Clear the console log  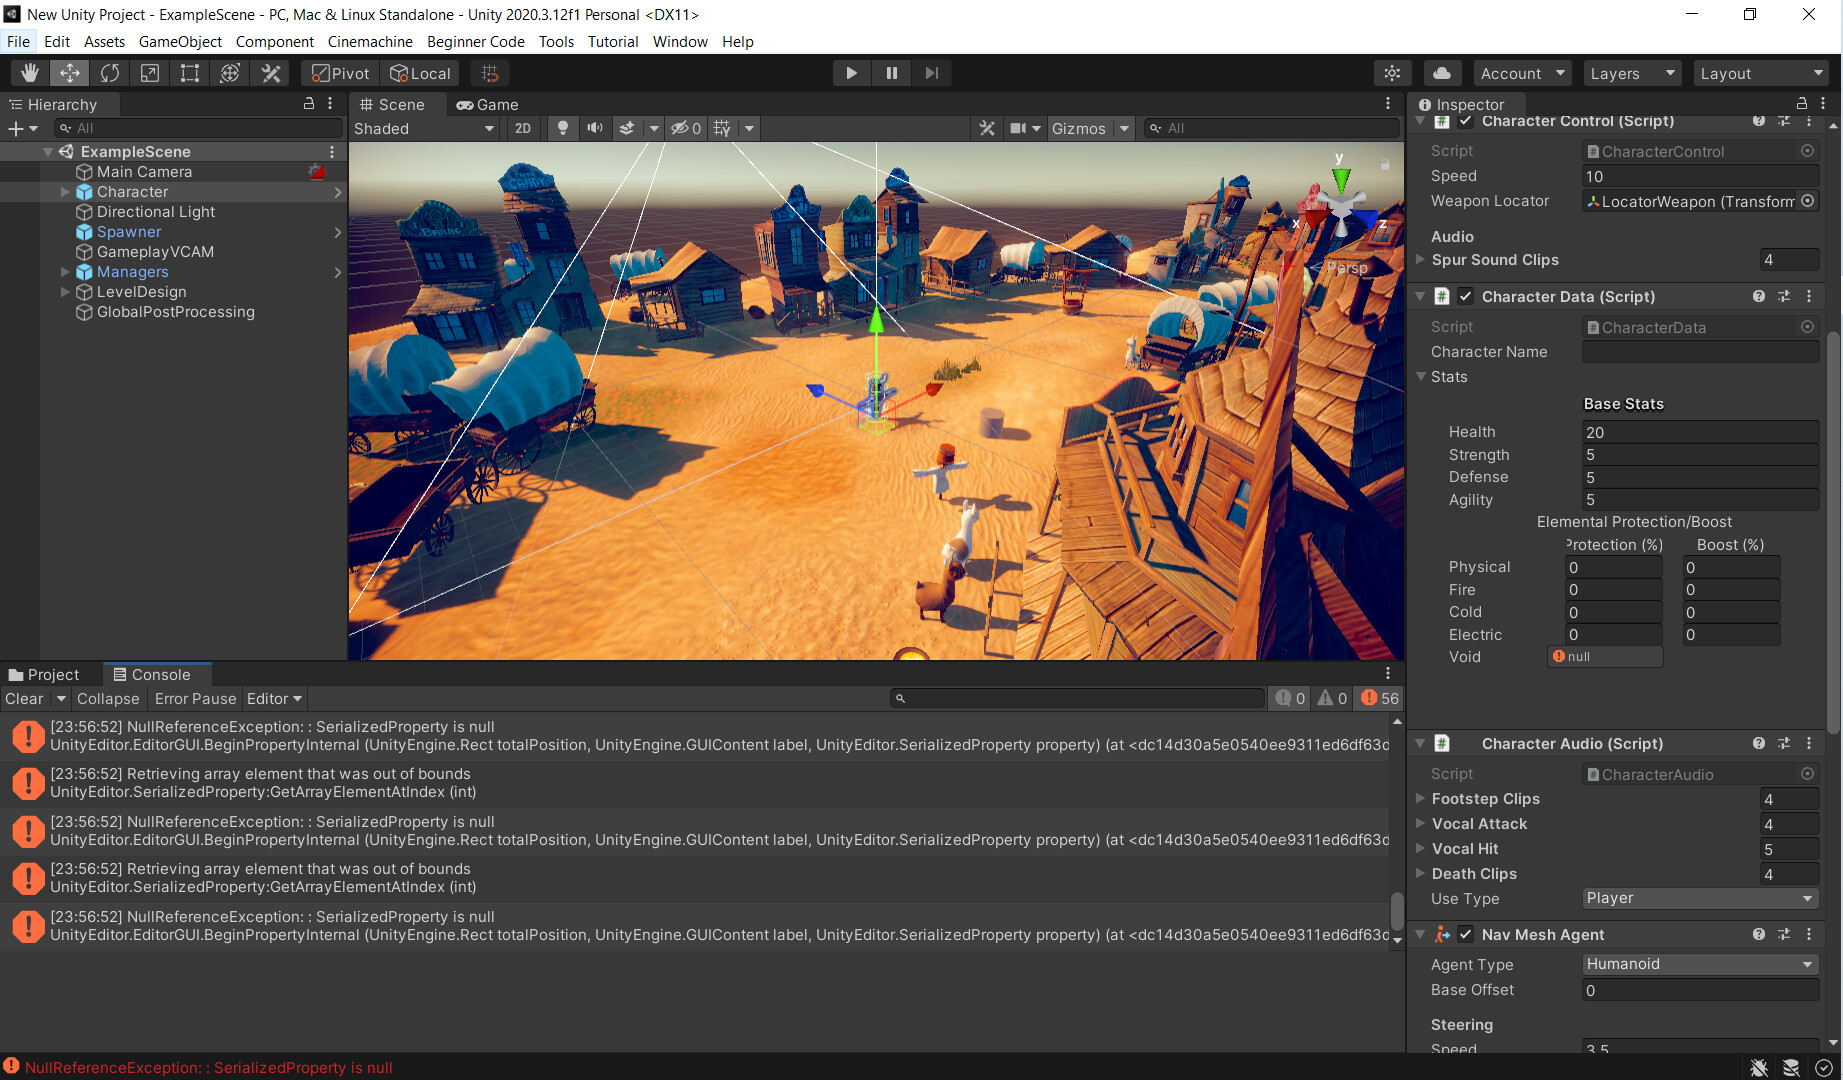[x=24, y=698]
